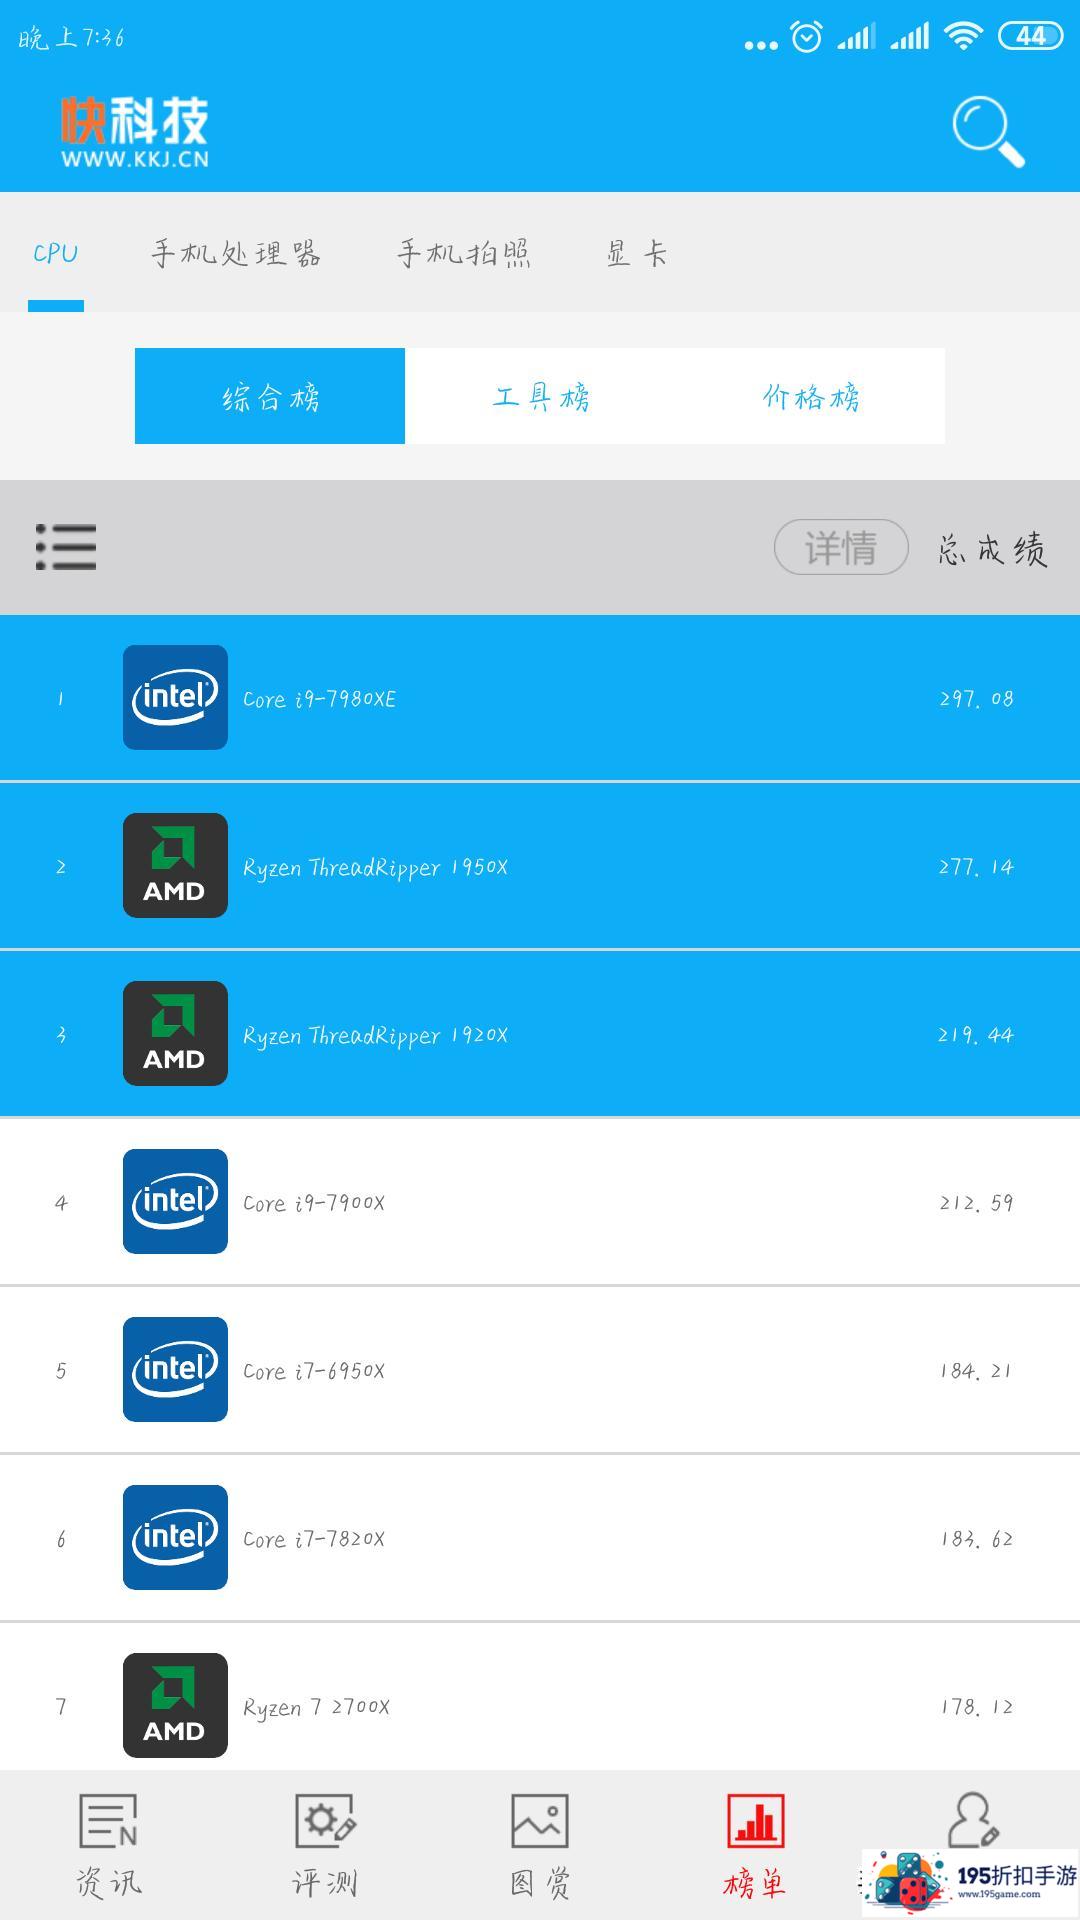Viewport: 1080px width, 1920px height.
Task: Open the list menu icon
Action: [66, 547]
